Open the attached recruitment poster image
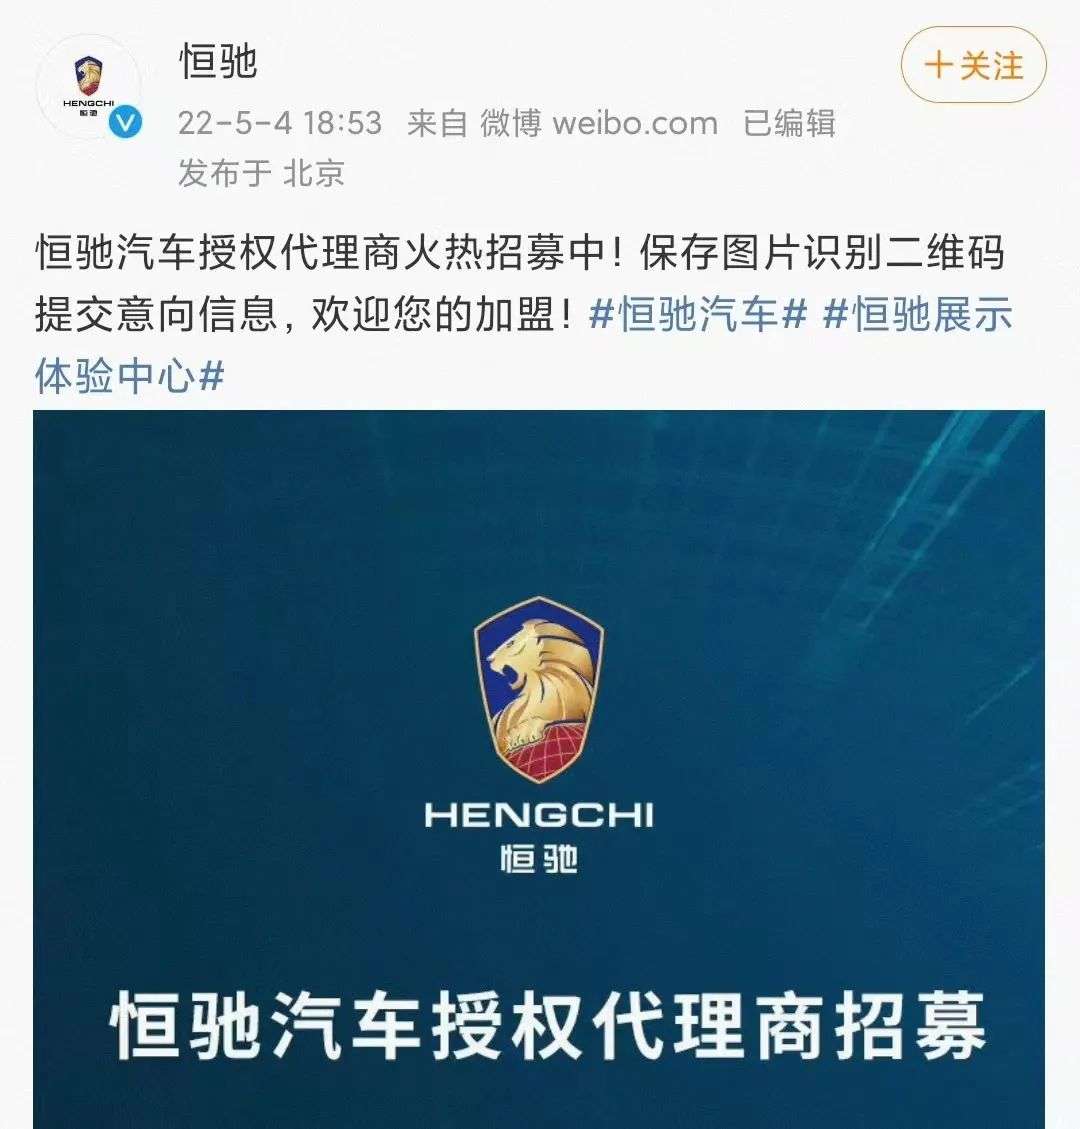This screenshot has height=1129, width=1080. pos(539,769)
